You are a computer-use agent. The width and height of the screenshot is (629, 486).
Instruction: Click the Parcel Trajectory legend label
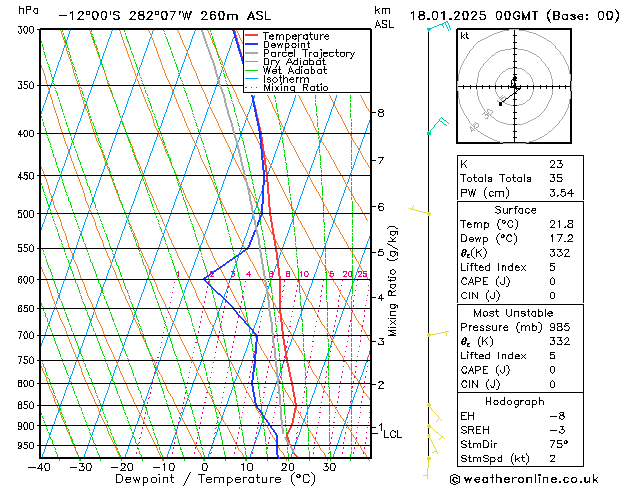309,53
